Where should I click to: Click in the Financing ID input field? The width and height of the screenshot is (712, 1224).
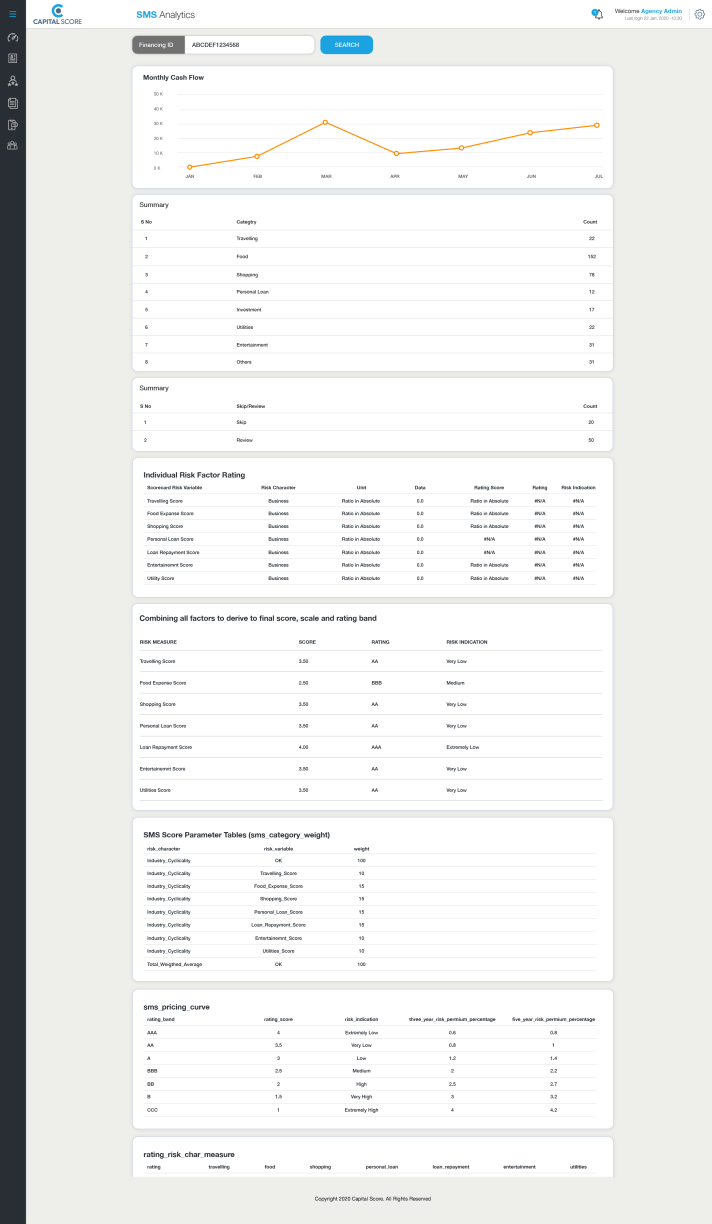coord(250,45)
